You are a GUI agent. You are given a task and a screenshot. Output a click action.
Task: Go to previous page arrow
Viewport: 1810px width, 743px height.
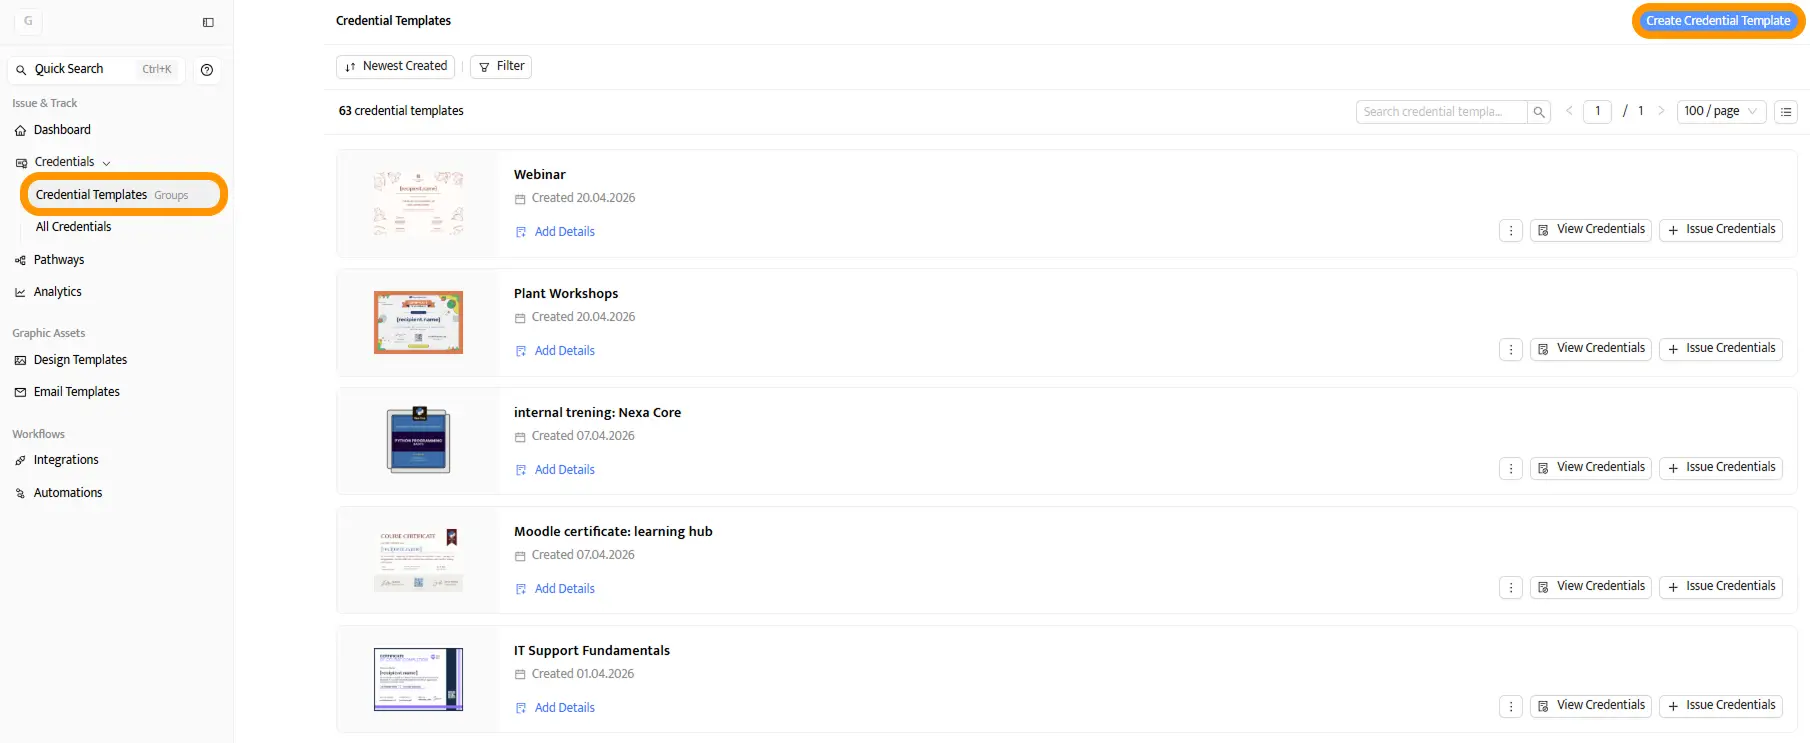[x=1569, y=111]
